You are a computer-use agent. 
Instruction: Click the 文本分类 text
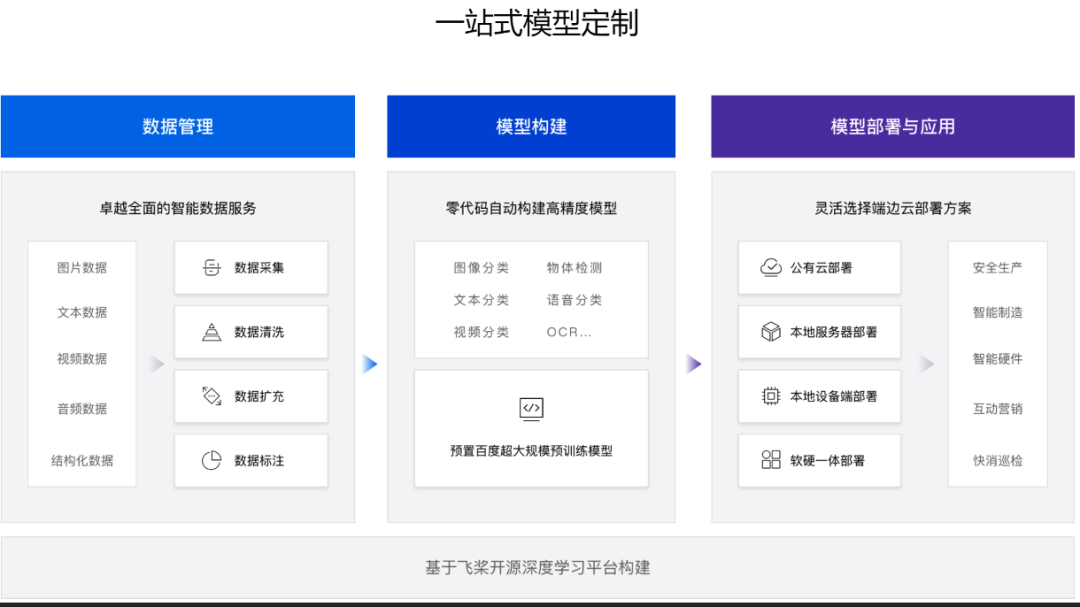point(481,300)
